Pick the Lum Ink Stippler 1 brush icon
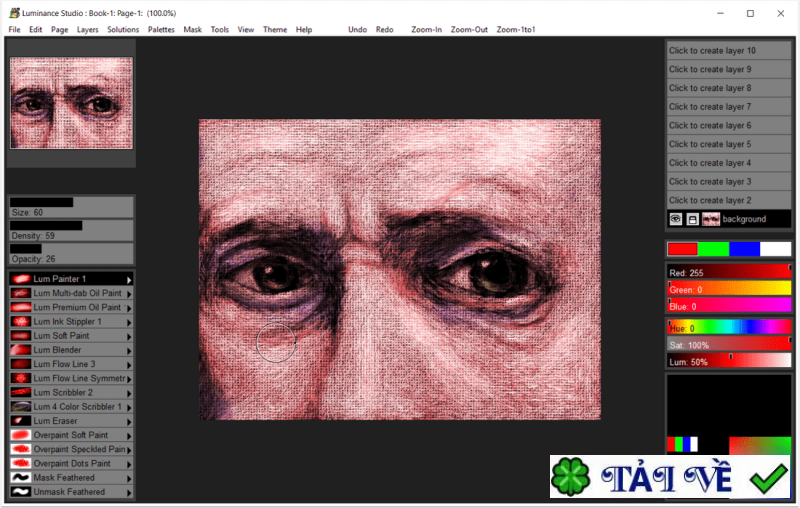This screenshot has width=800, height=508. tap(21, 322)
